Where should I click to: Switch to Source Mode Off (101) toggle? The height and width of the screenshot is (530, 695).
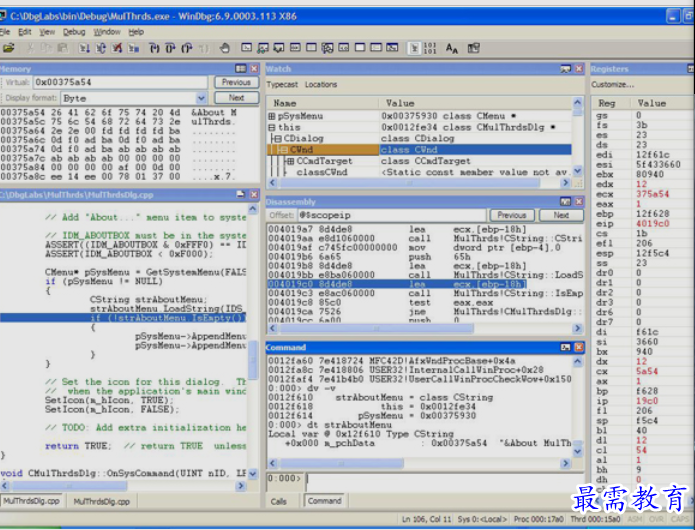point(429,48)
